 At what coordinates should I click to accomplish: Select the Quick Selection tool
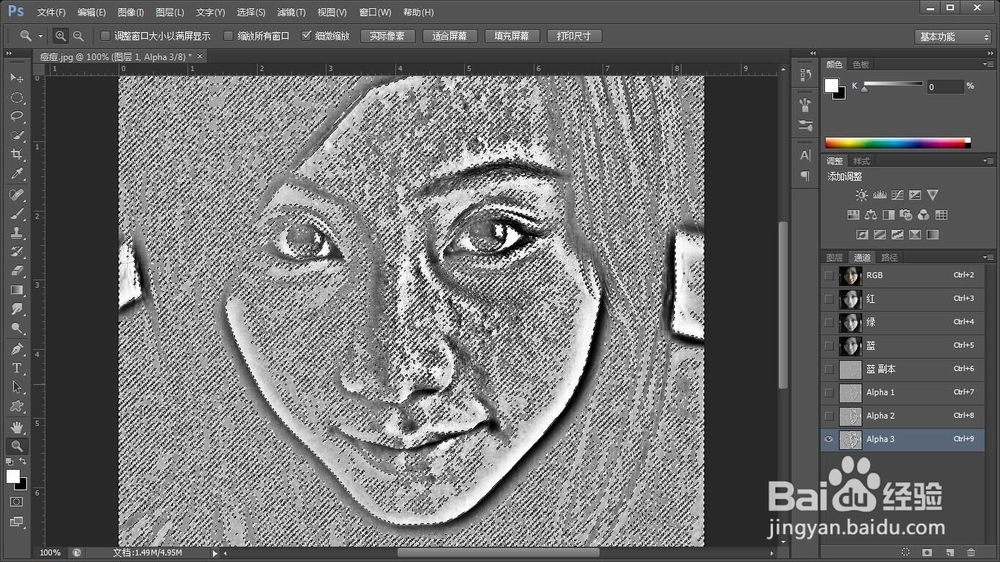(17, 136)
